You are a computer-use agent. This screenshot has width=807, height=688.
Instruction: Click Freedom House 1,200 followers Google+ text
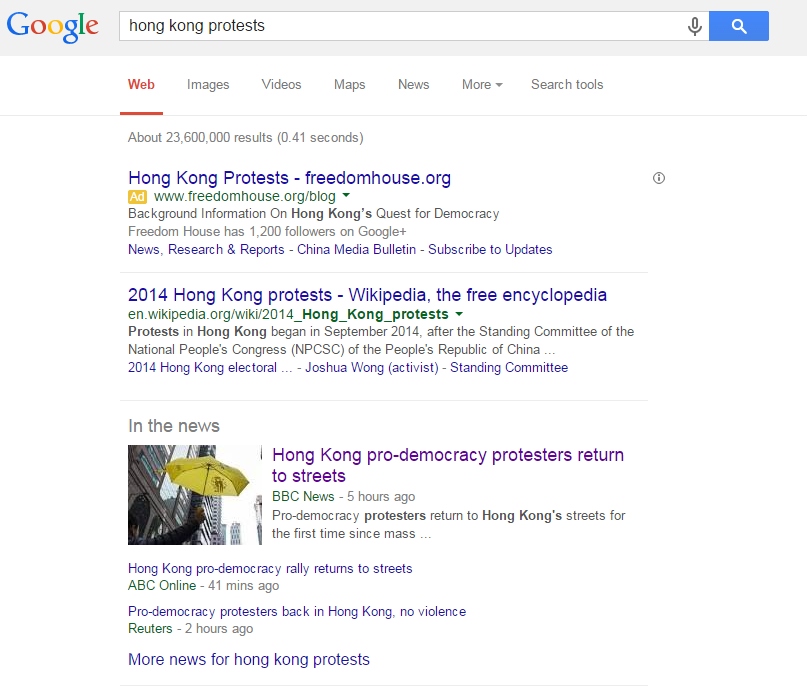[267, 232]
